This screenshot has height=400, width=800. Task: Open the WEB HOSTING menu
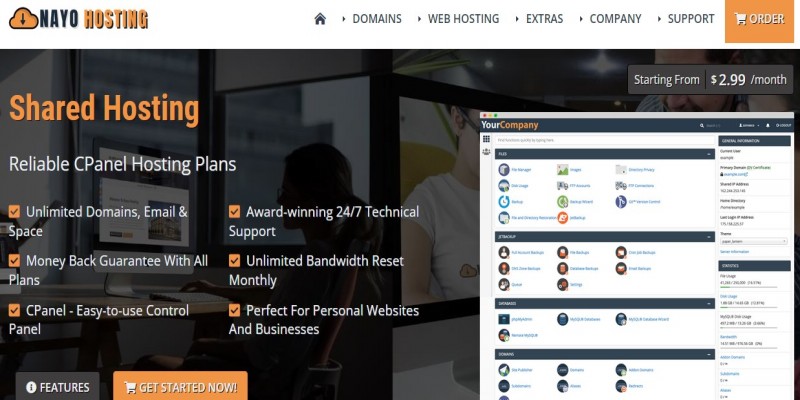tap(463, 19)
